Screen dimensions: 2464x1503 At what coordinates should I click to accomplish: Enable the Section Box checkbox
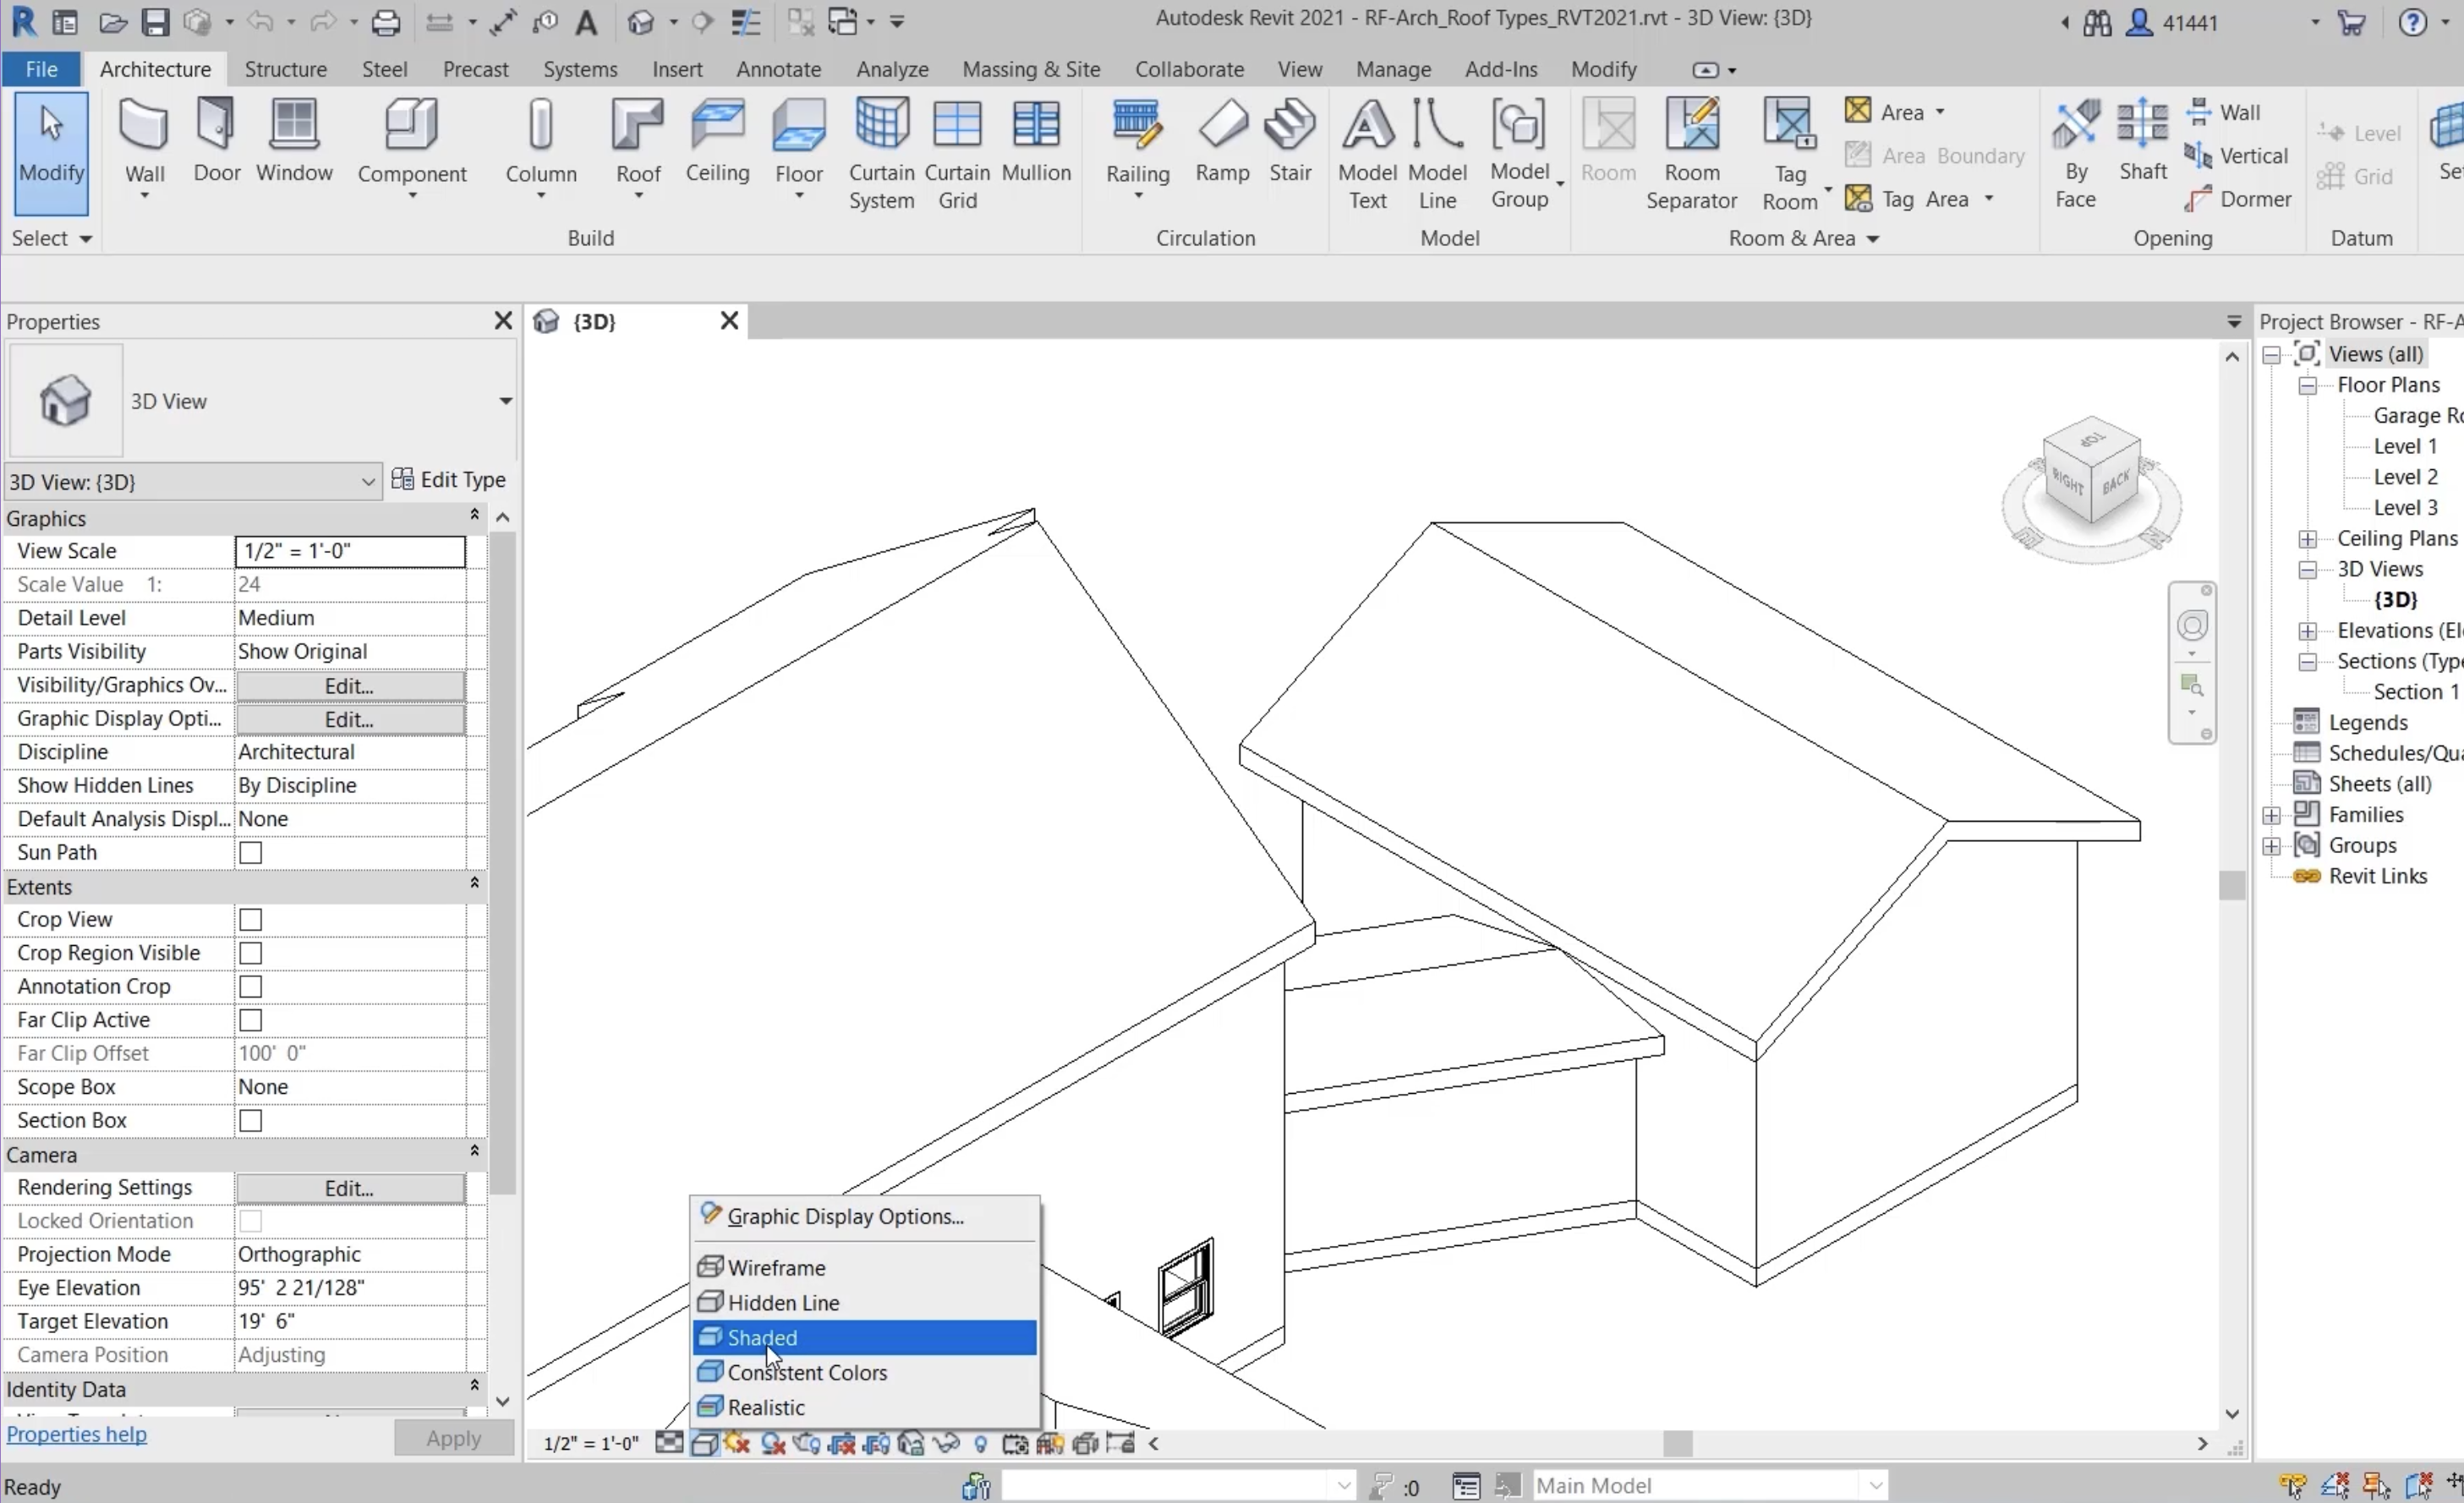[x=251, y=1121]
